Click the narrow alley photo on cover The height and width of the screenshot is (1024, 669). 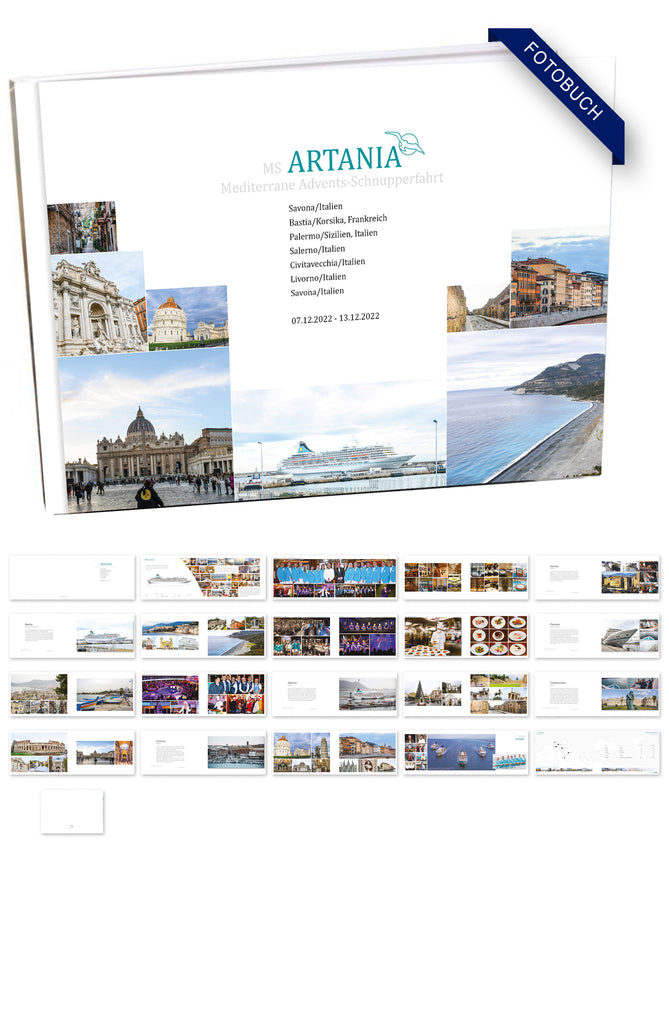pos(82,227)
